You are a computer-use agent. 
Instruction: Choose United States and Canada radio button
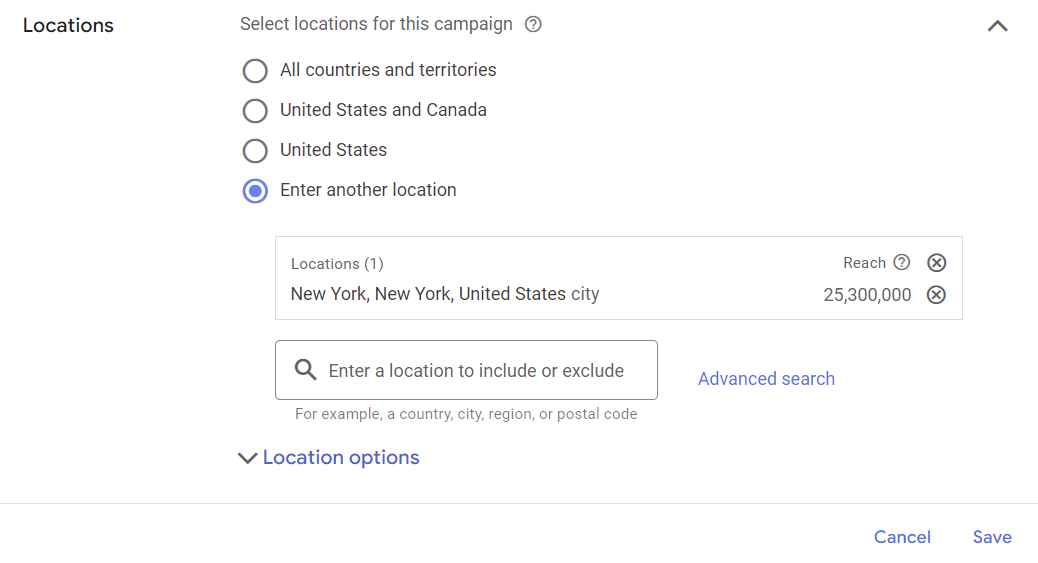click(x=256, y=111)
